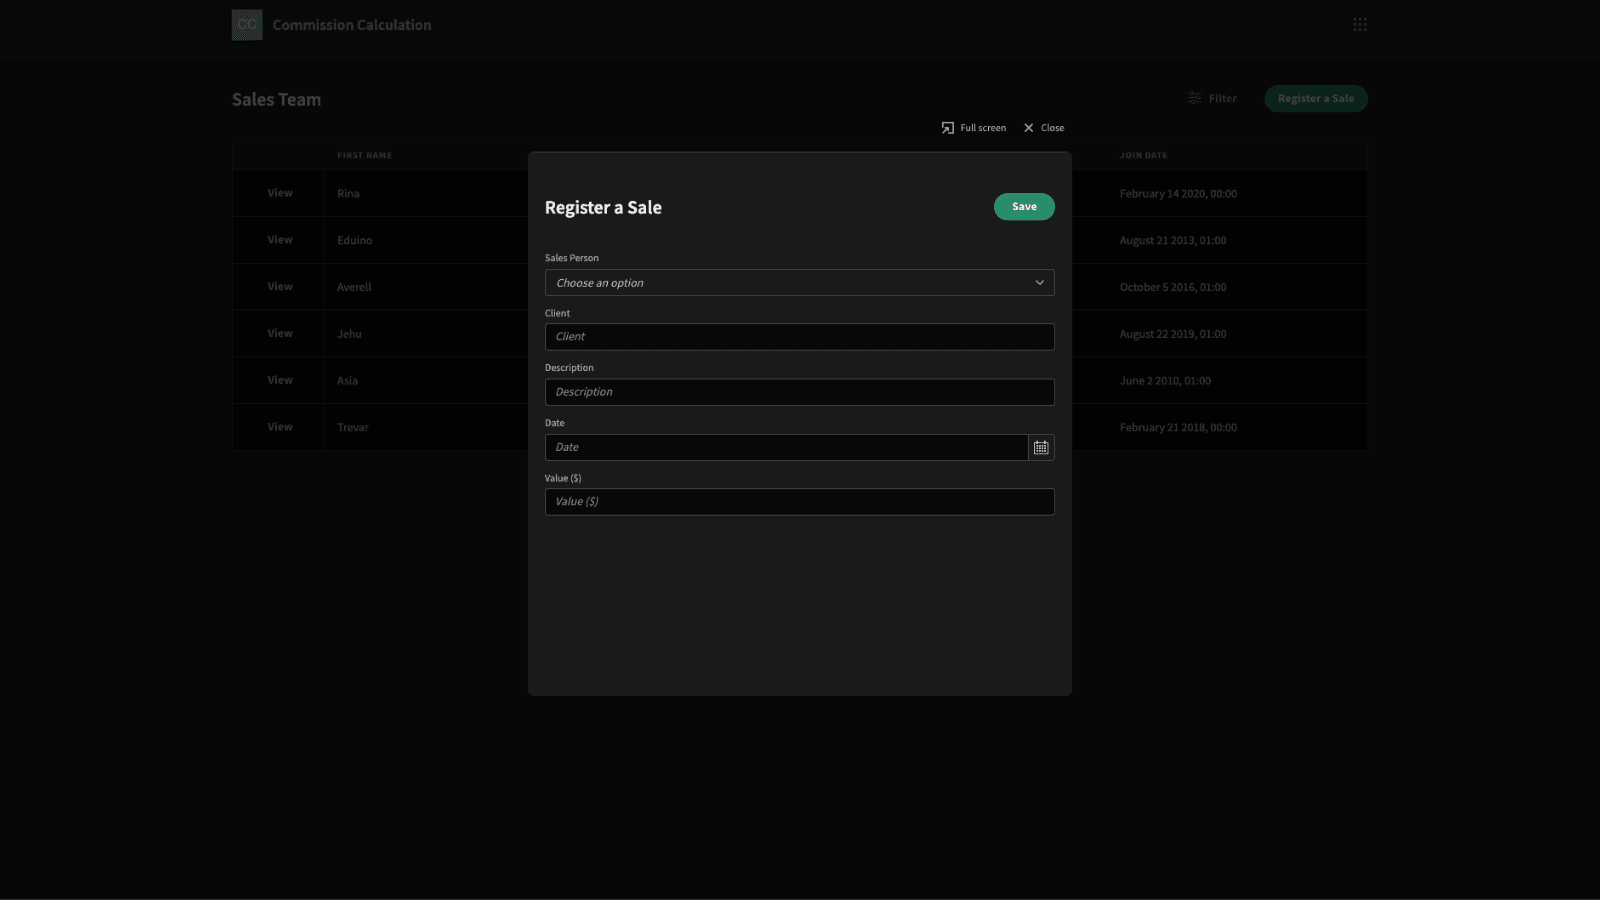
Task: Focus the Description input field
Action: 800,392
